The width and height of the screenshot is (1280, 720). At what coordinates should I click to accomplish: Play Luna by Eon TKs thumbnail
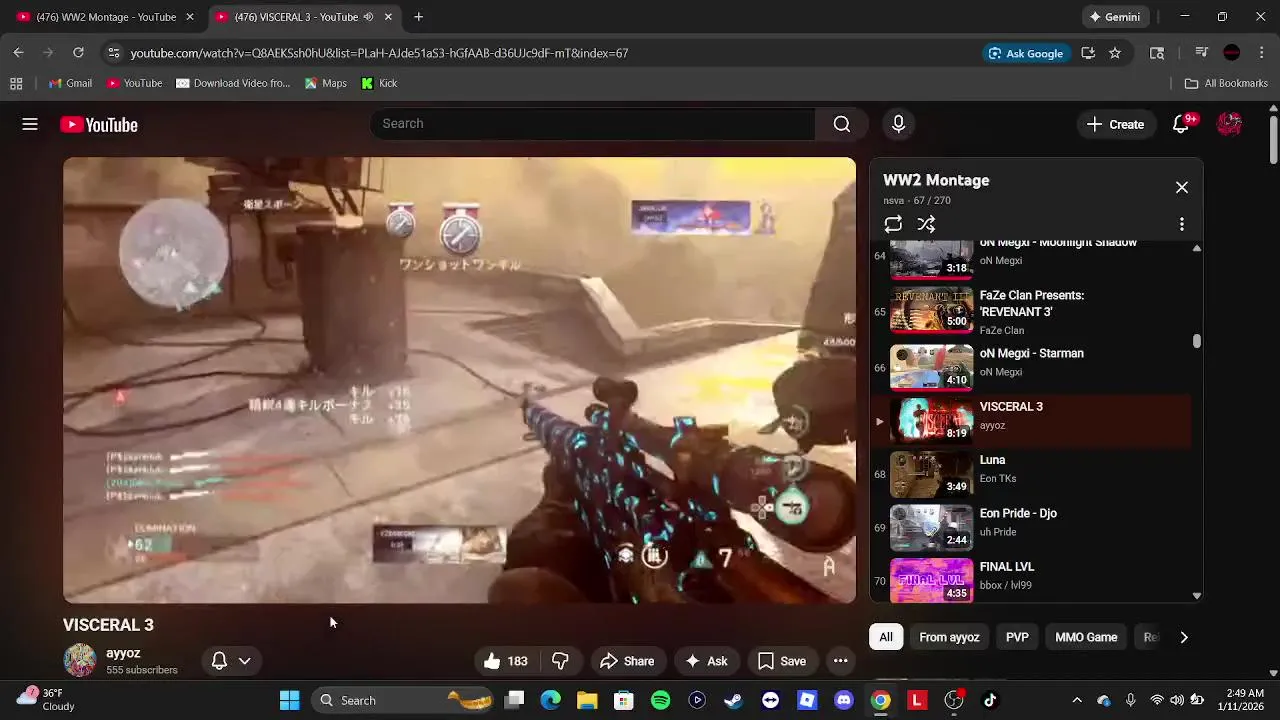931,474
